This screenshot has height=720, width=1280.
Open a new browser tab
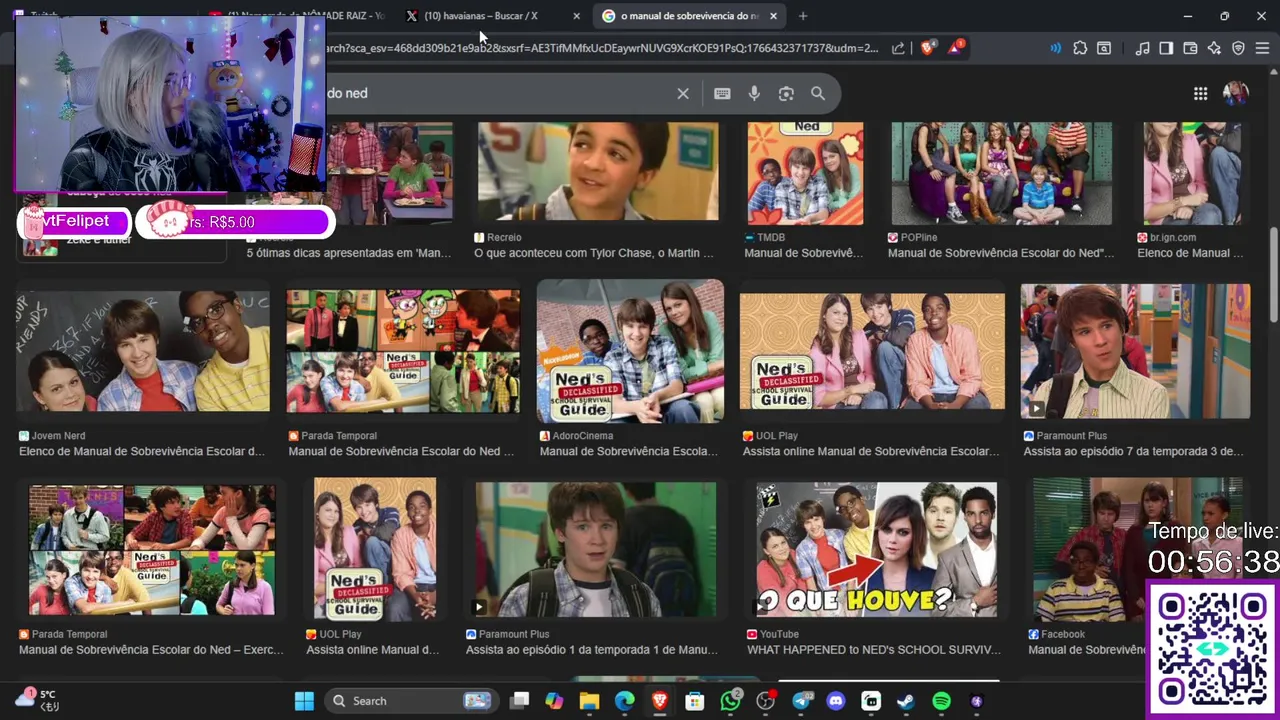click(x=803, y=16)
